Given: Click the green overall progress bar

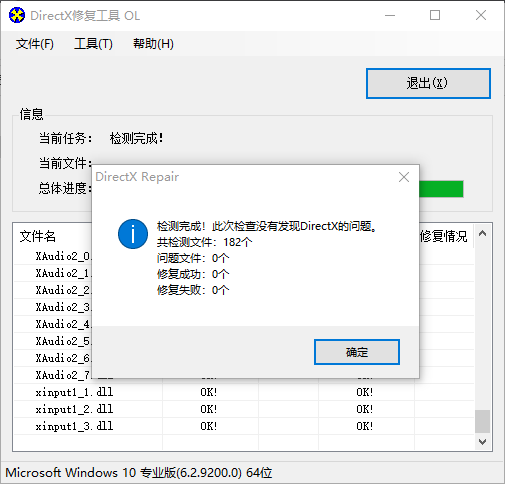Looking at the screenshot, I should coord(441,189).
